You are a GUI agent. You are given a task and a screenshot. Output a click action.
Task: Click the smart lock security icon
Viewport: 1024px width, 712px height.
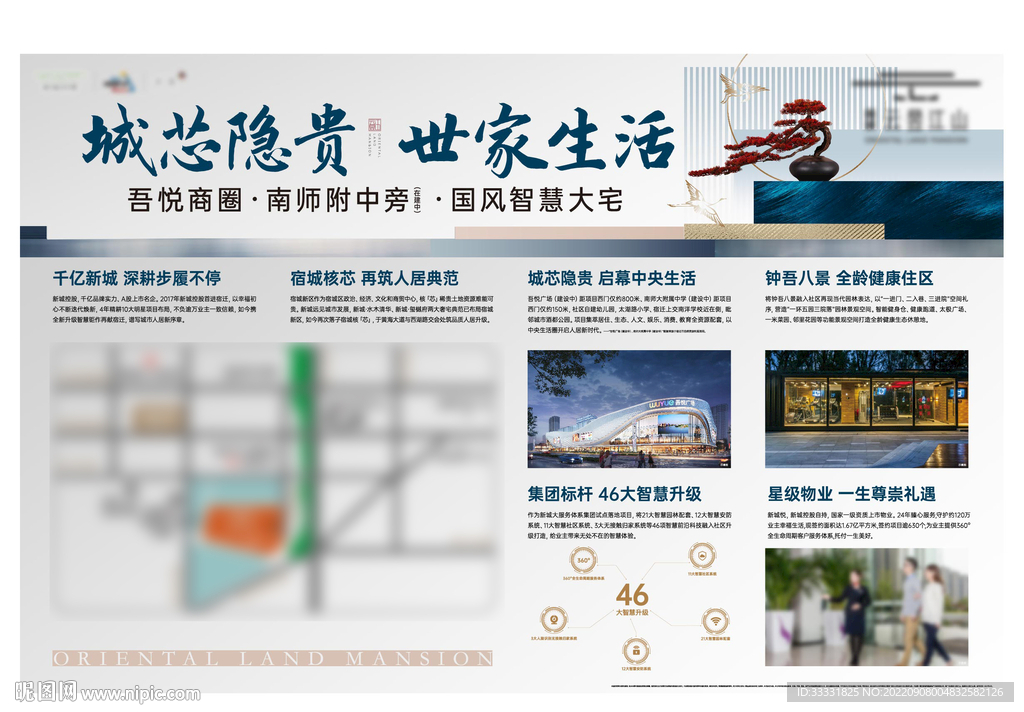pos(635,651)
